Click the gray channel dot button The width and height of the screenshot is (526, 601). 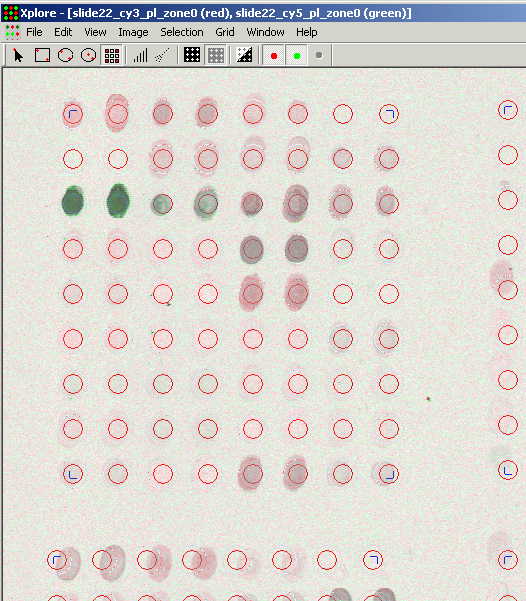tap(319, 56)
